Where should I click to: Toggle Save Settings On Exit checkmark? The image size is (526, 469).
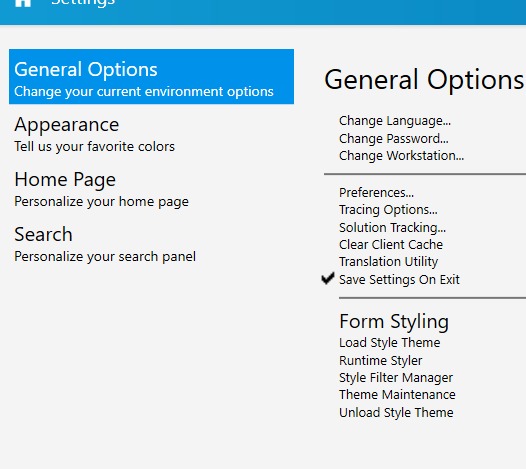pos(328,278)
